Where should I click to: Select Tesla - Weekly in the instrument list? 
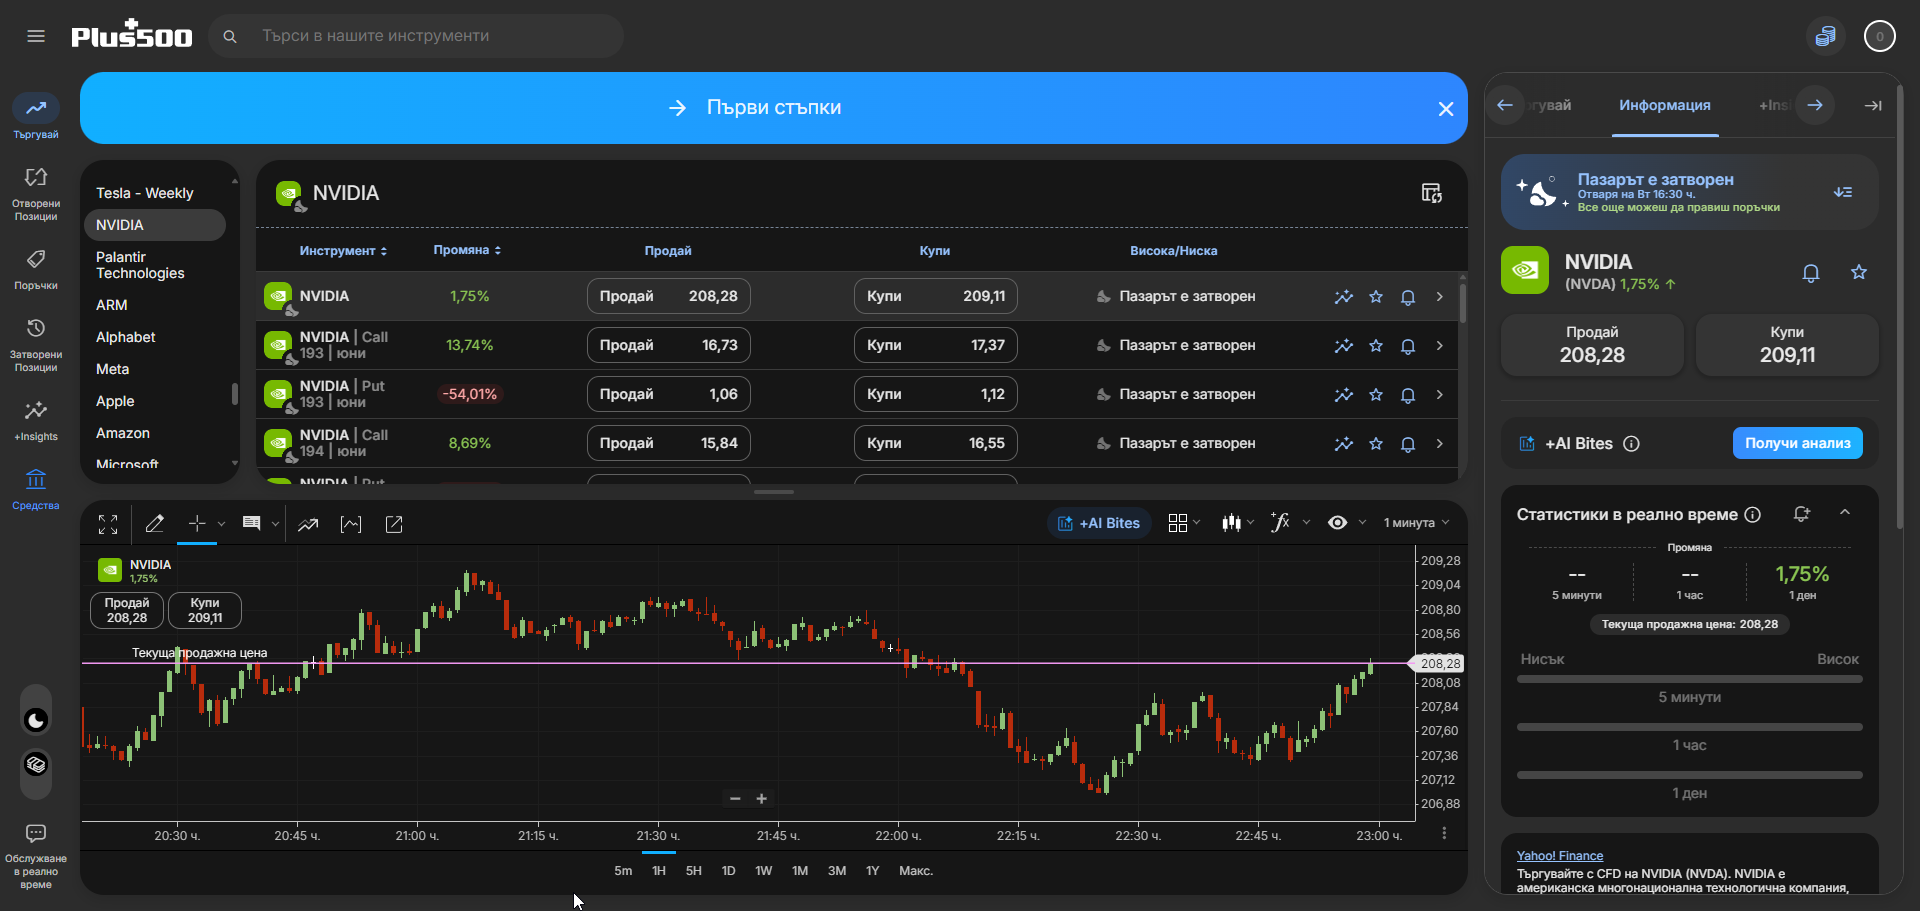pos(145,193)
